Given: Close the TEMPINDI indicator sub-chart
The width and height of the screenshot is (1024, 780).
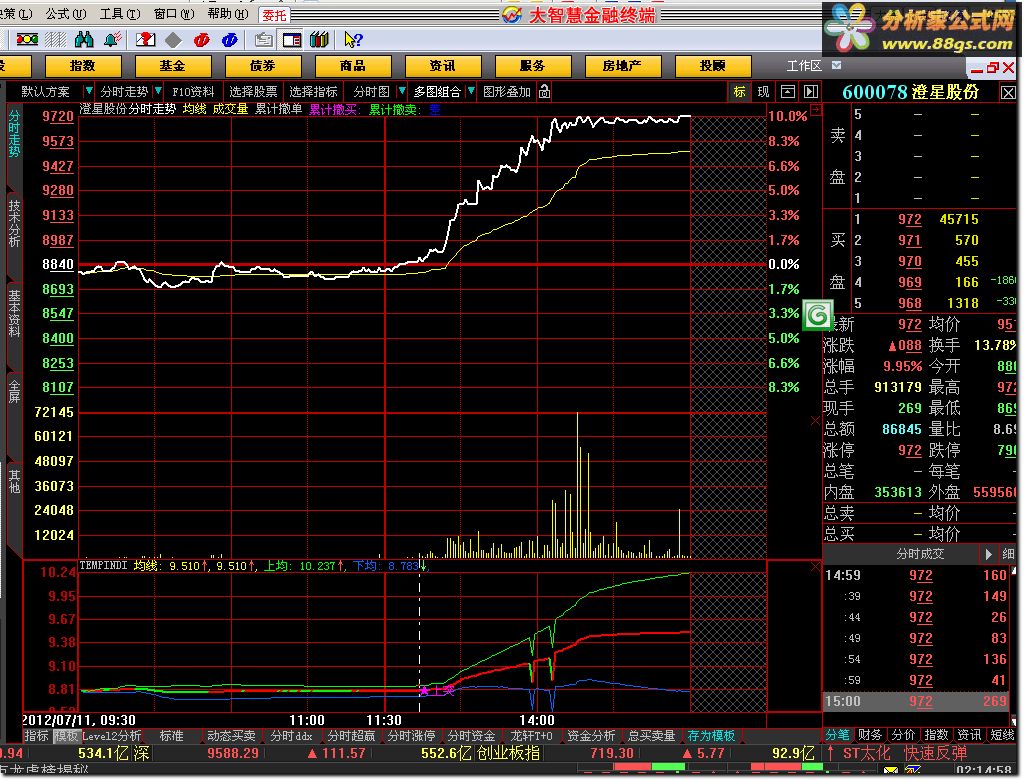Looking at the screenshot, I should point(815,566).
